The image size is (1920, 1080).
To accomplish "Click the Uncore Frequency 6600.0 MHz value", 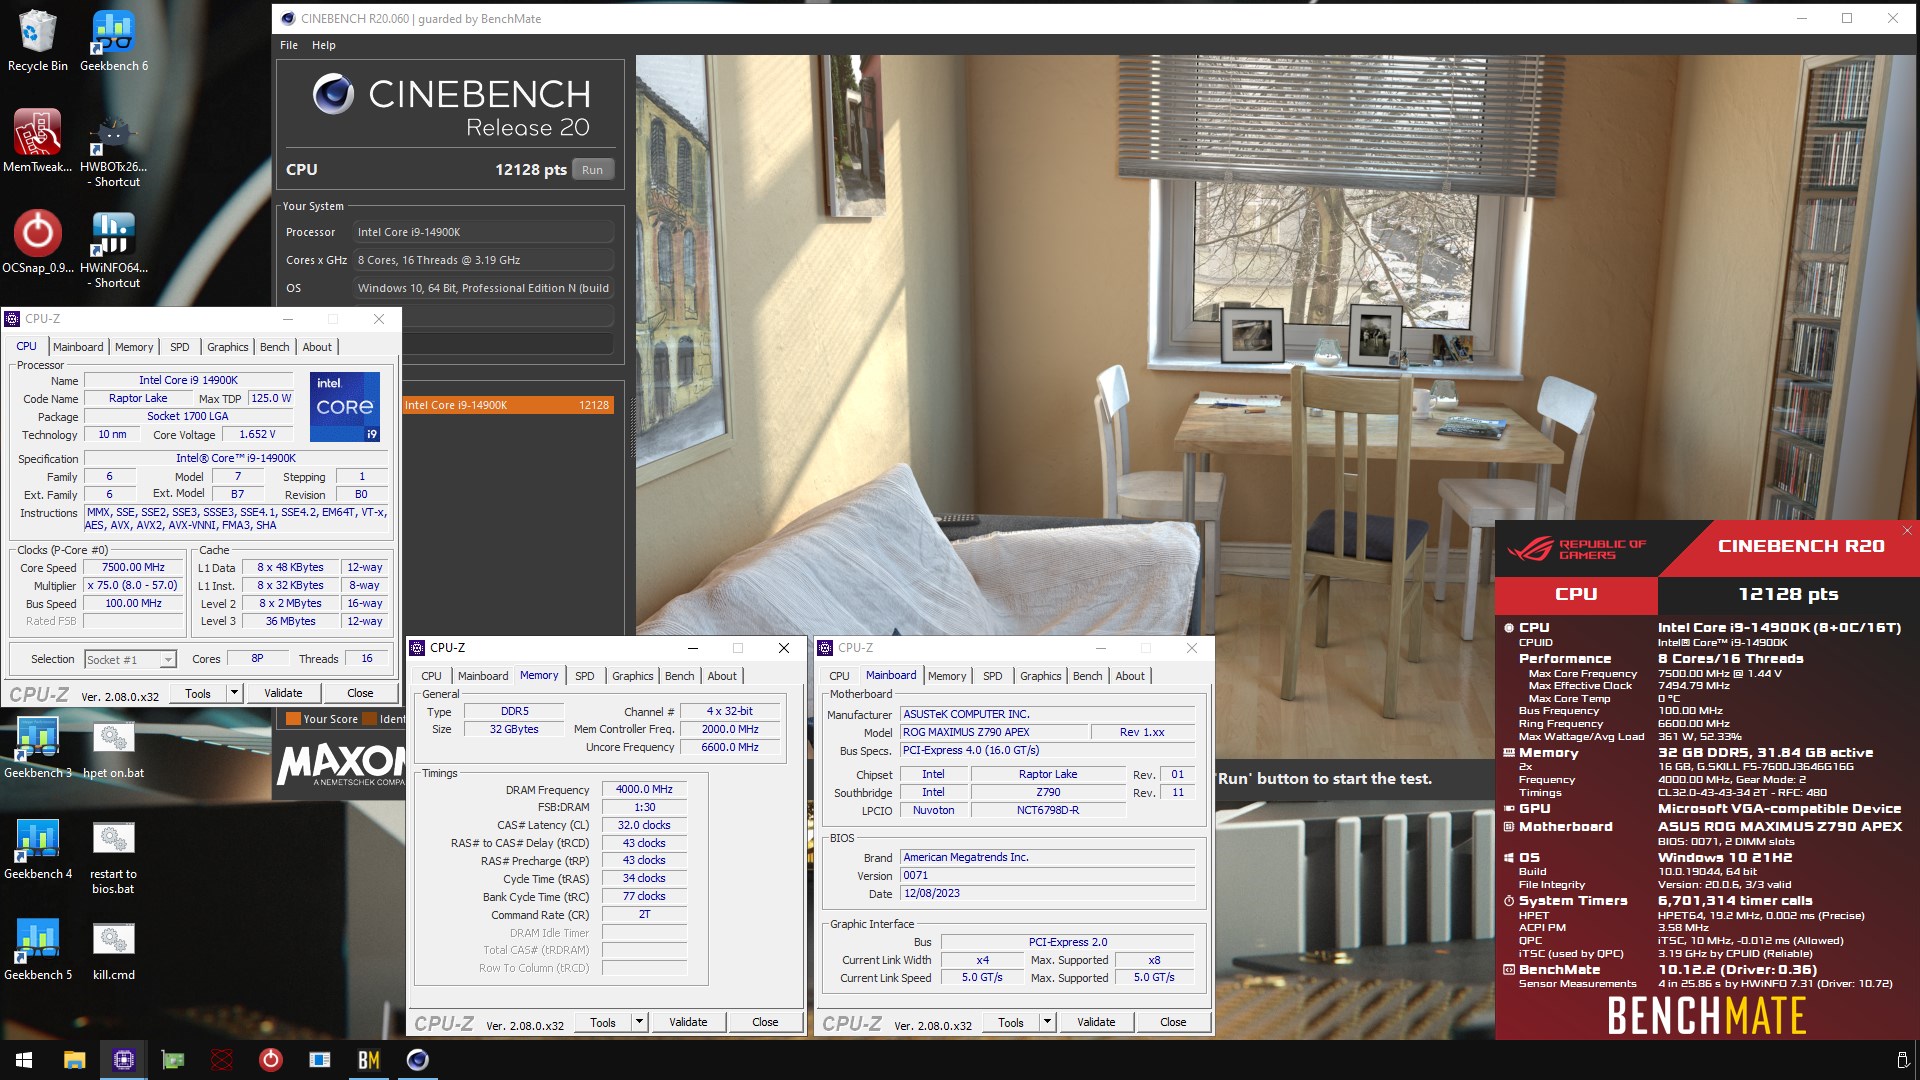I will (x=730, y=747).
